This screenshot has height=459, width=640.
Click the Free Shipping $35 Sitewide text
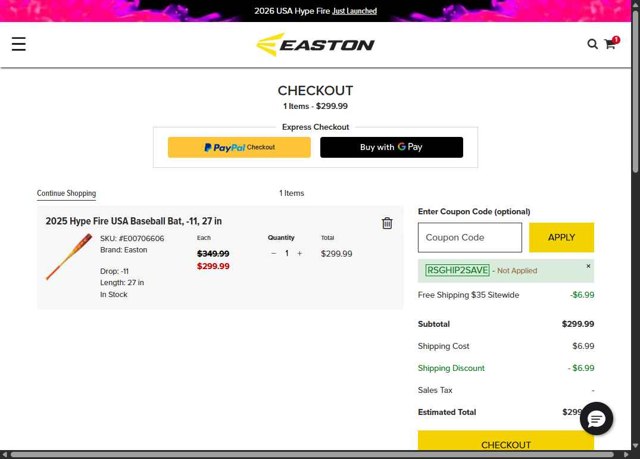pyautogui.click(x=469, y=295)
